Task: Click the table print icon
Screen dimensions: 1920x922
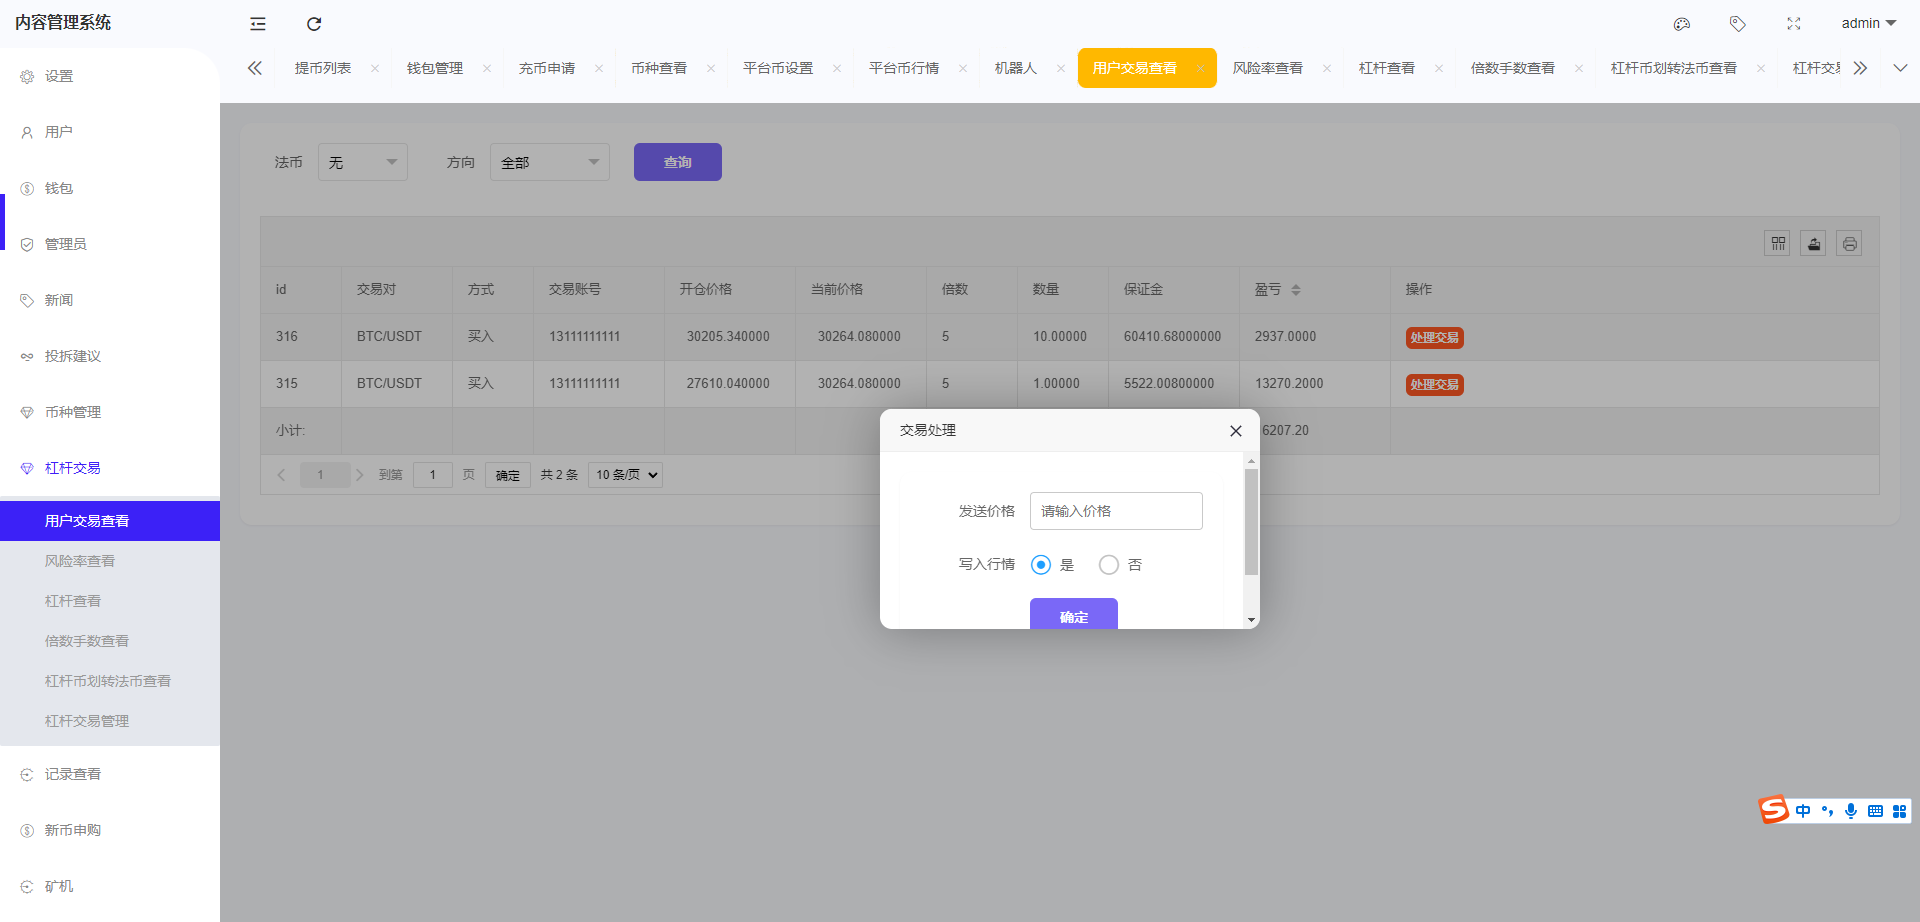Action: [1849, 244]
